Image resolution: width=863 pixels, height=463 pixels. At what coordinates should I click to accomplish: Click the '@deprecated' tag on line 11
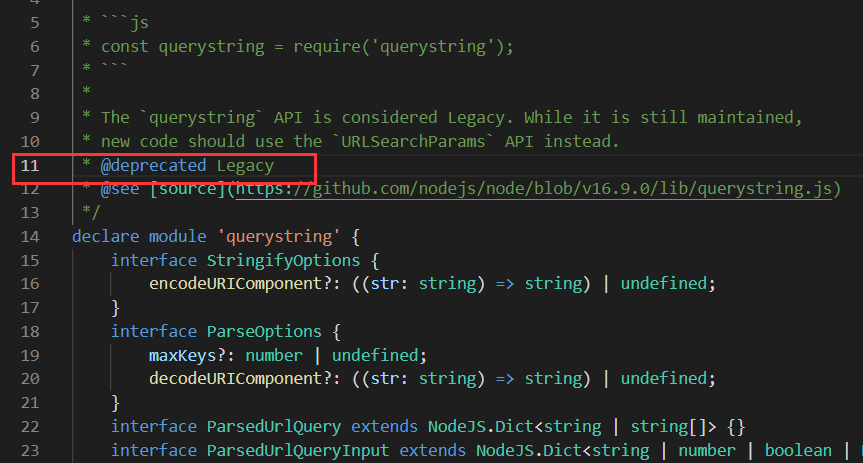click(153, 165)
